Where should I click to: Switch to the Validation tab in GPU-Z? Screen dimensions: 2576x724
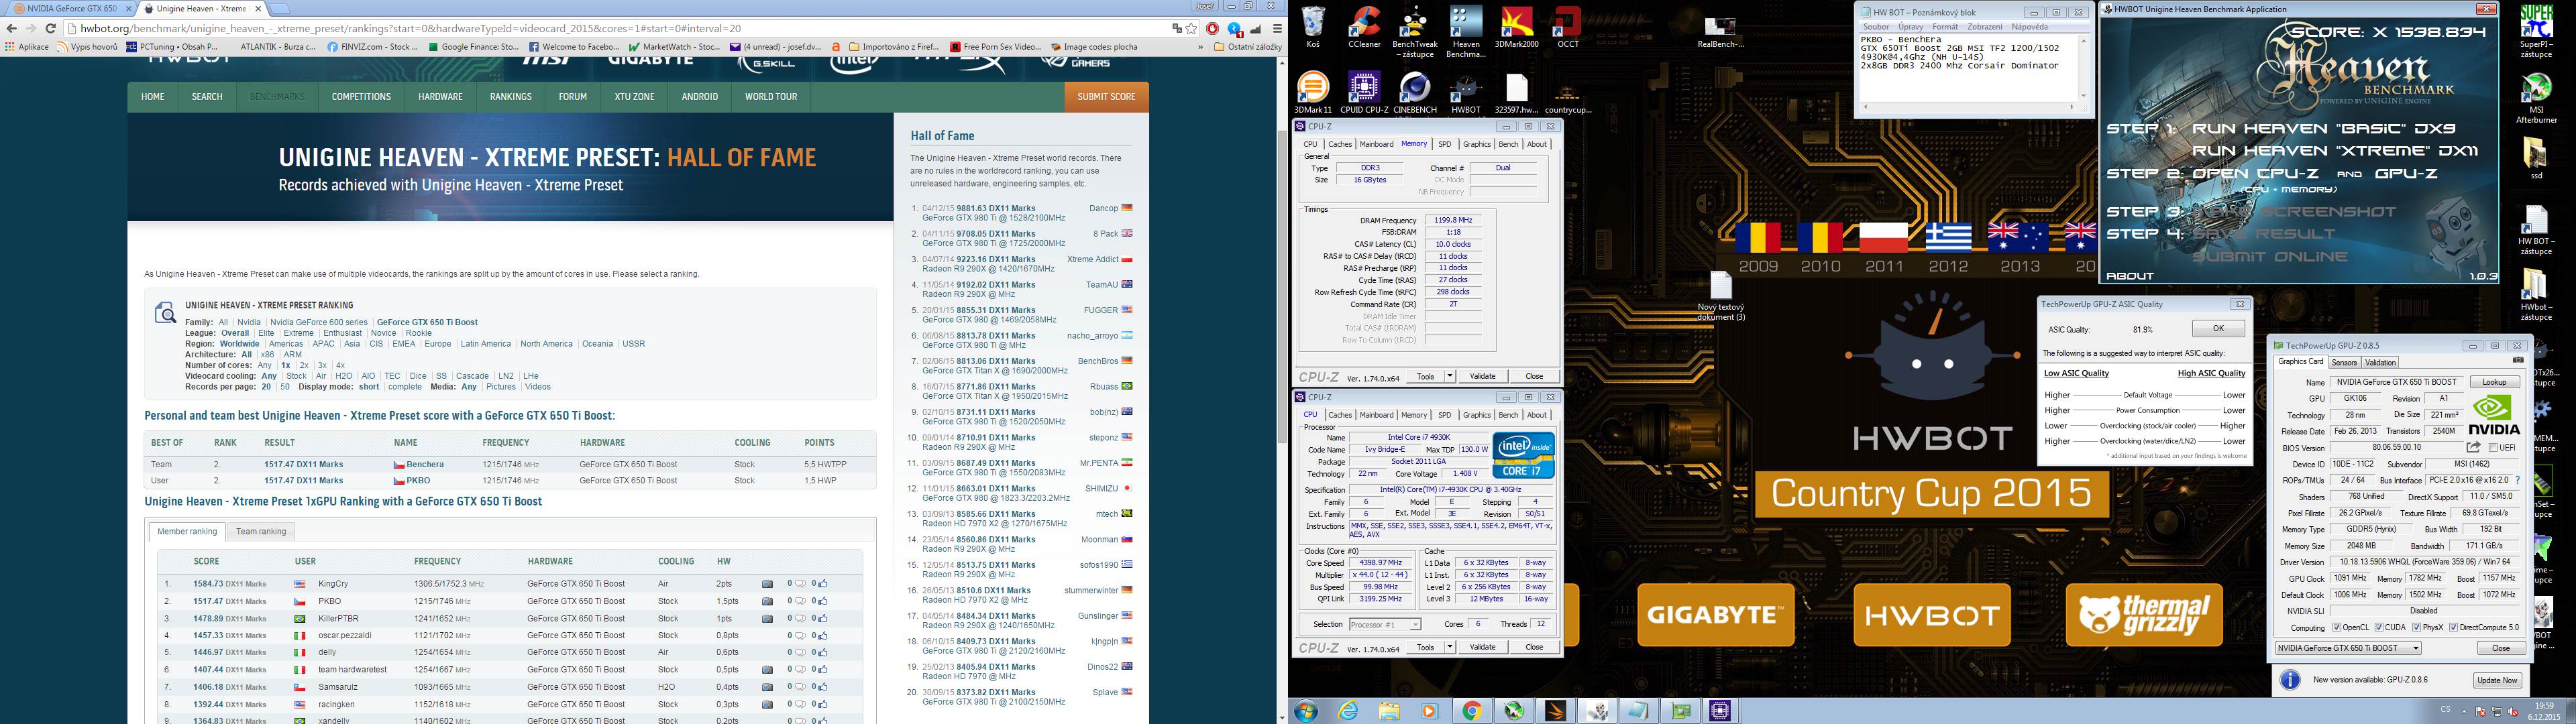point(2380,362)
